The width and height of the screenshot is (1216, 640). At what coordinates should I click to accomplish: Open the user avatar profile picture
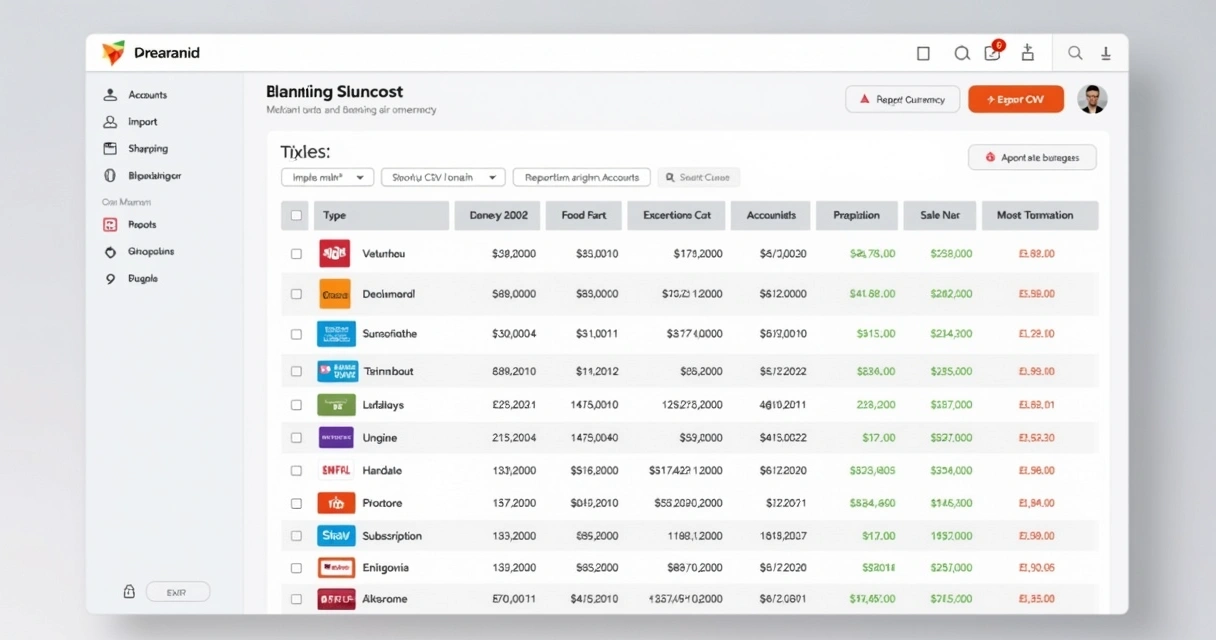[x=1092, y=99]
